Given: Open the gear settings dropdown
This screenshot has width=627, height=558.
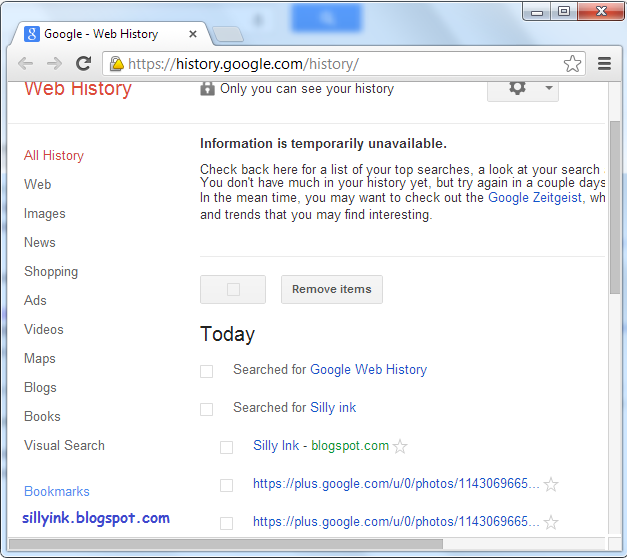Looking at the screenshot, I should pos(523,90).
